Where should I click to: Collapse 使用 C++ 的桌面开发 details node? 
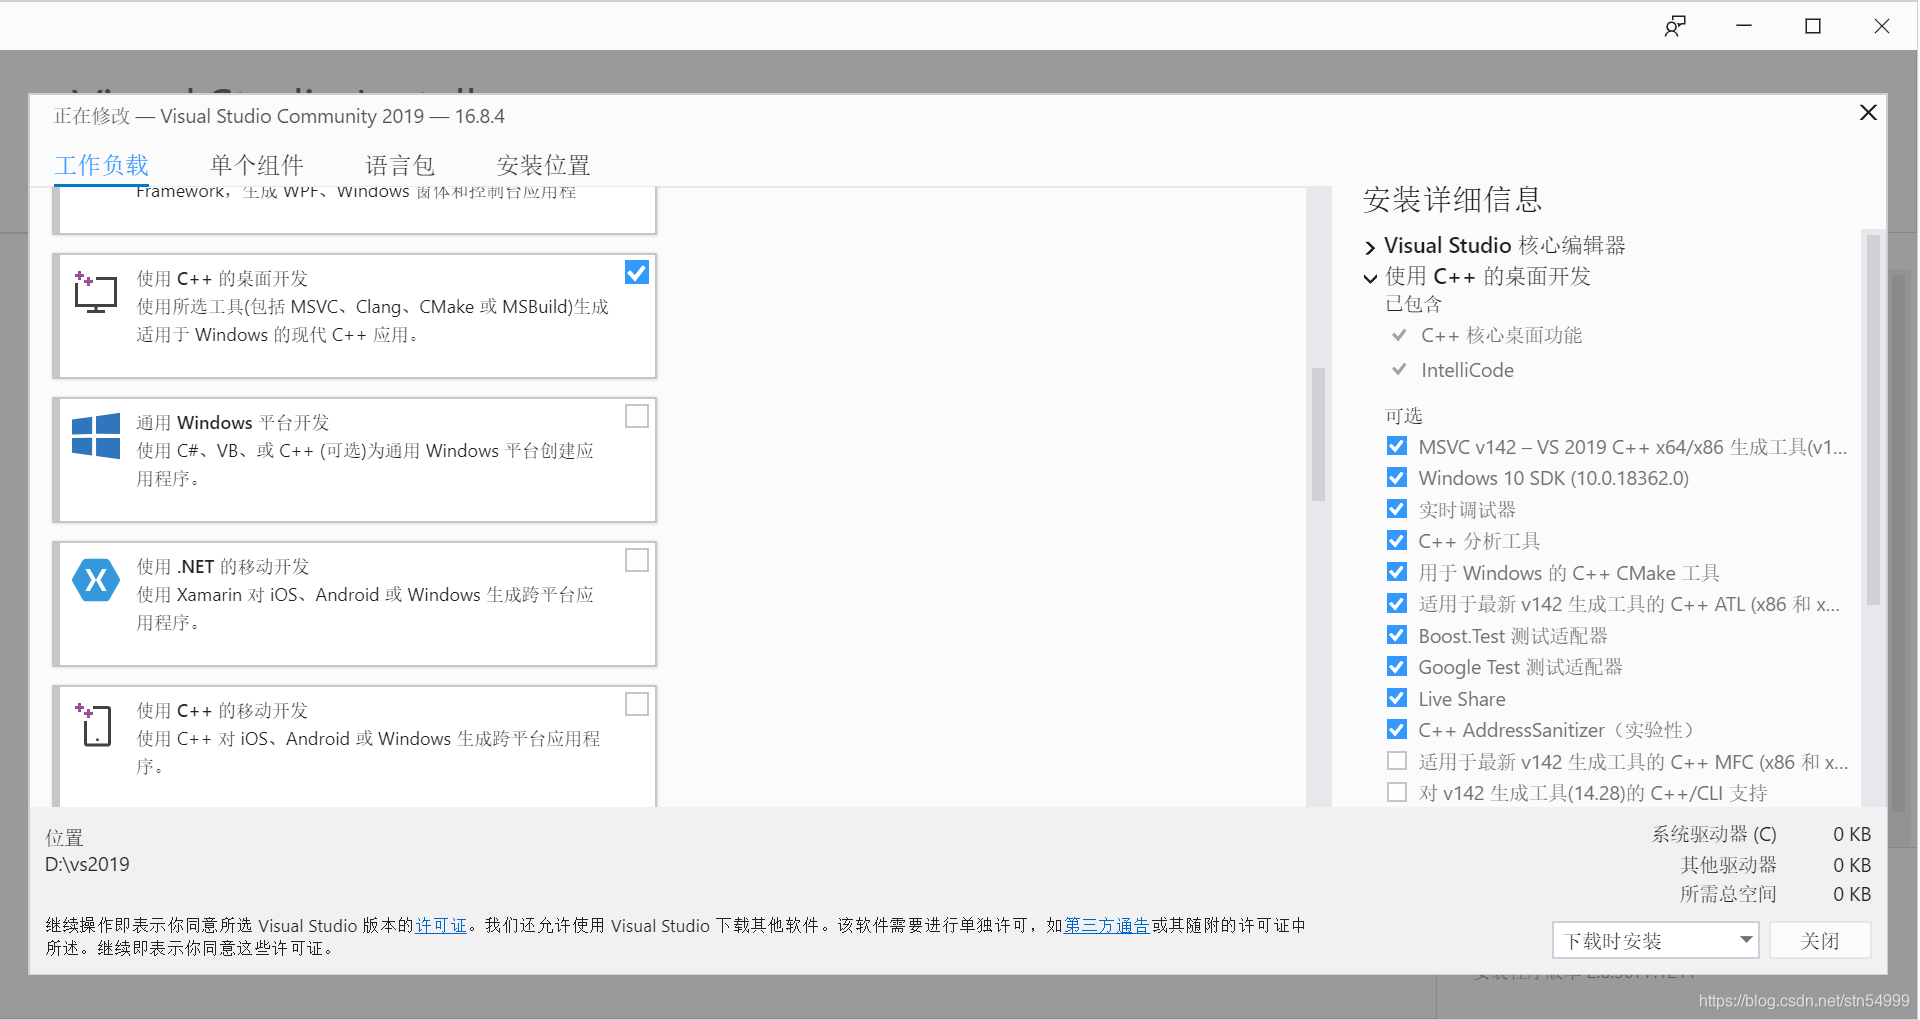click(x=1370, y=278)
